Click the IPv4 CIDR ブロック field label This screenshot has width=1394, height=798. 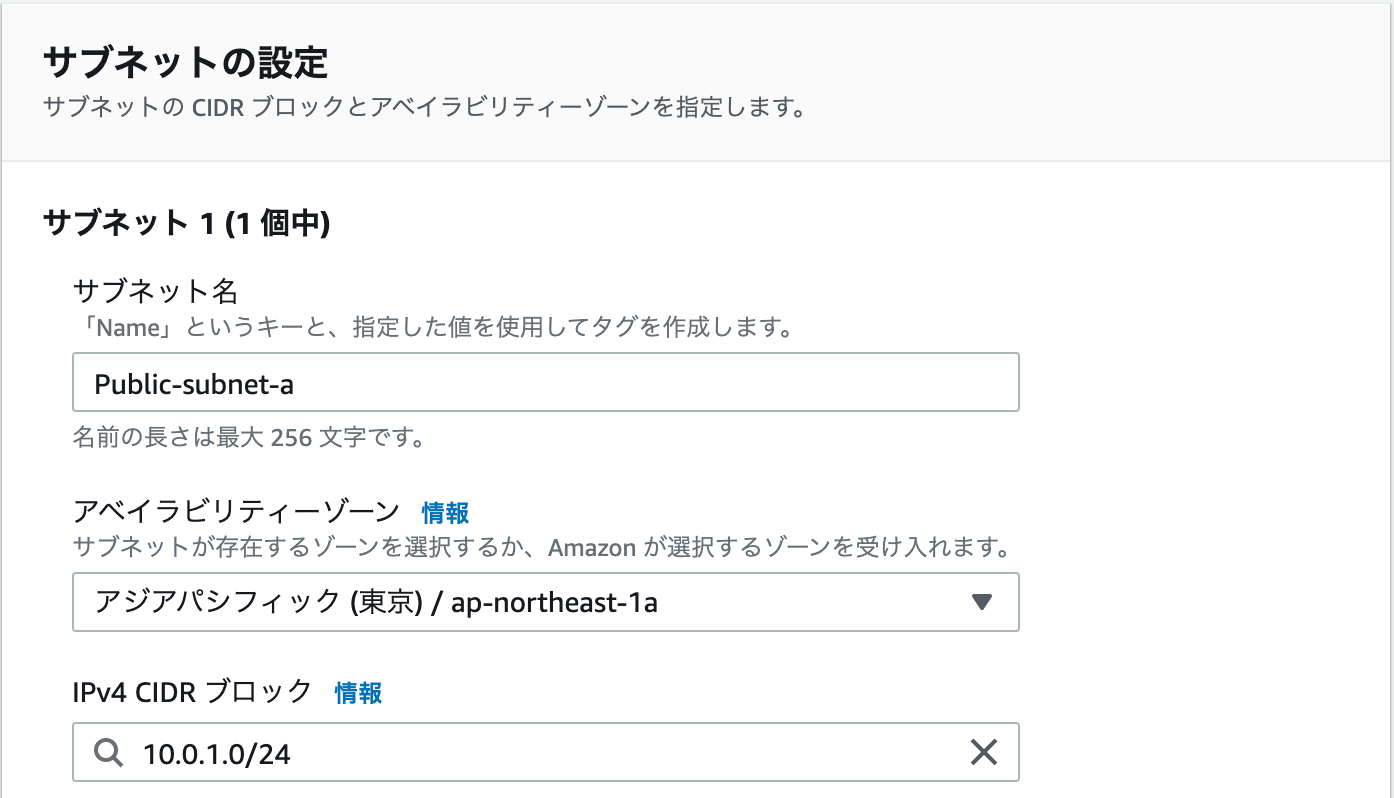click(x=193, y=692)
